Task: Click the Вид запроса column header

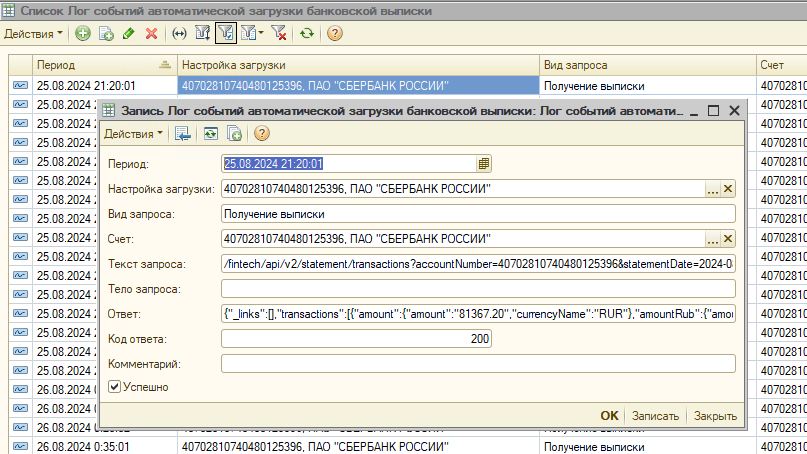Action: (647, 65)
